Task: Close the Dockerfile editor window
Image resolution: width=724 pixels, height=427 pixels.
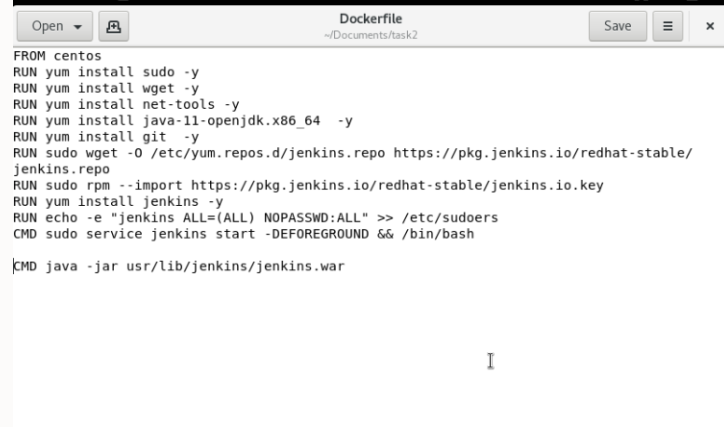Action: tap(710, 26)
